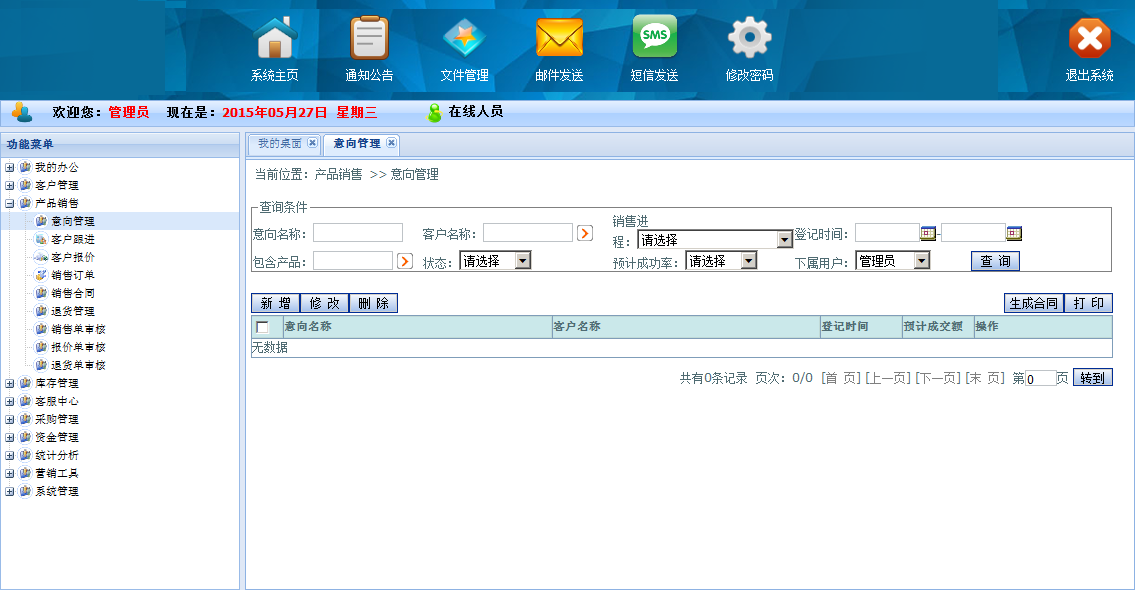Image resolution: width=1135 pixels, height=590 pixels.
Task: Toggle the select-all checkbox in table header
Action: click(x=262, y=327)
